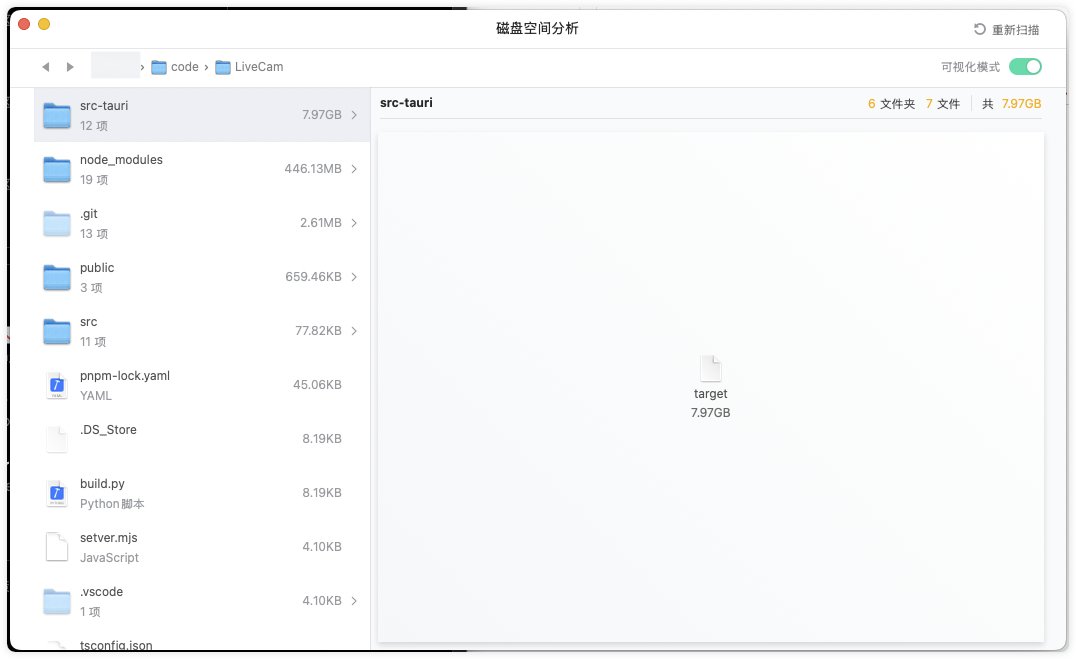Image resolution: width=1076 pixels, height=659 pixels.
Task: Expand public row chevron
Action: pos(354,277)
